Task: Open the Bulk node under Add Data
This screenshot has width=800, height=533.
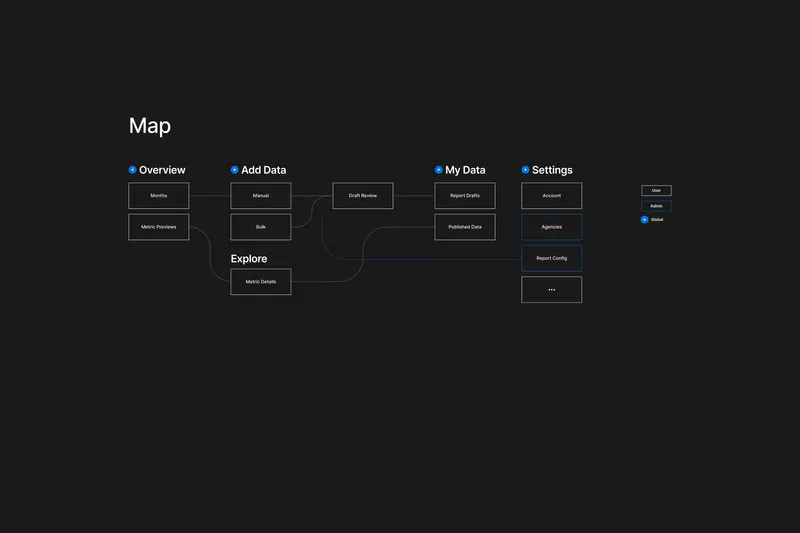Action: [261, 227]
